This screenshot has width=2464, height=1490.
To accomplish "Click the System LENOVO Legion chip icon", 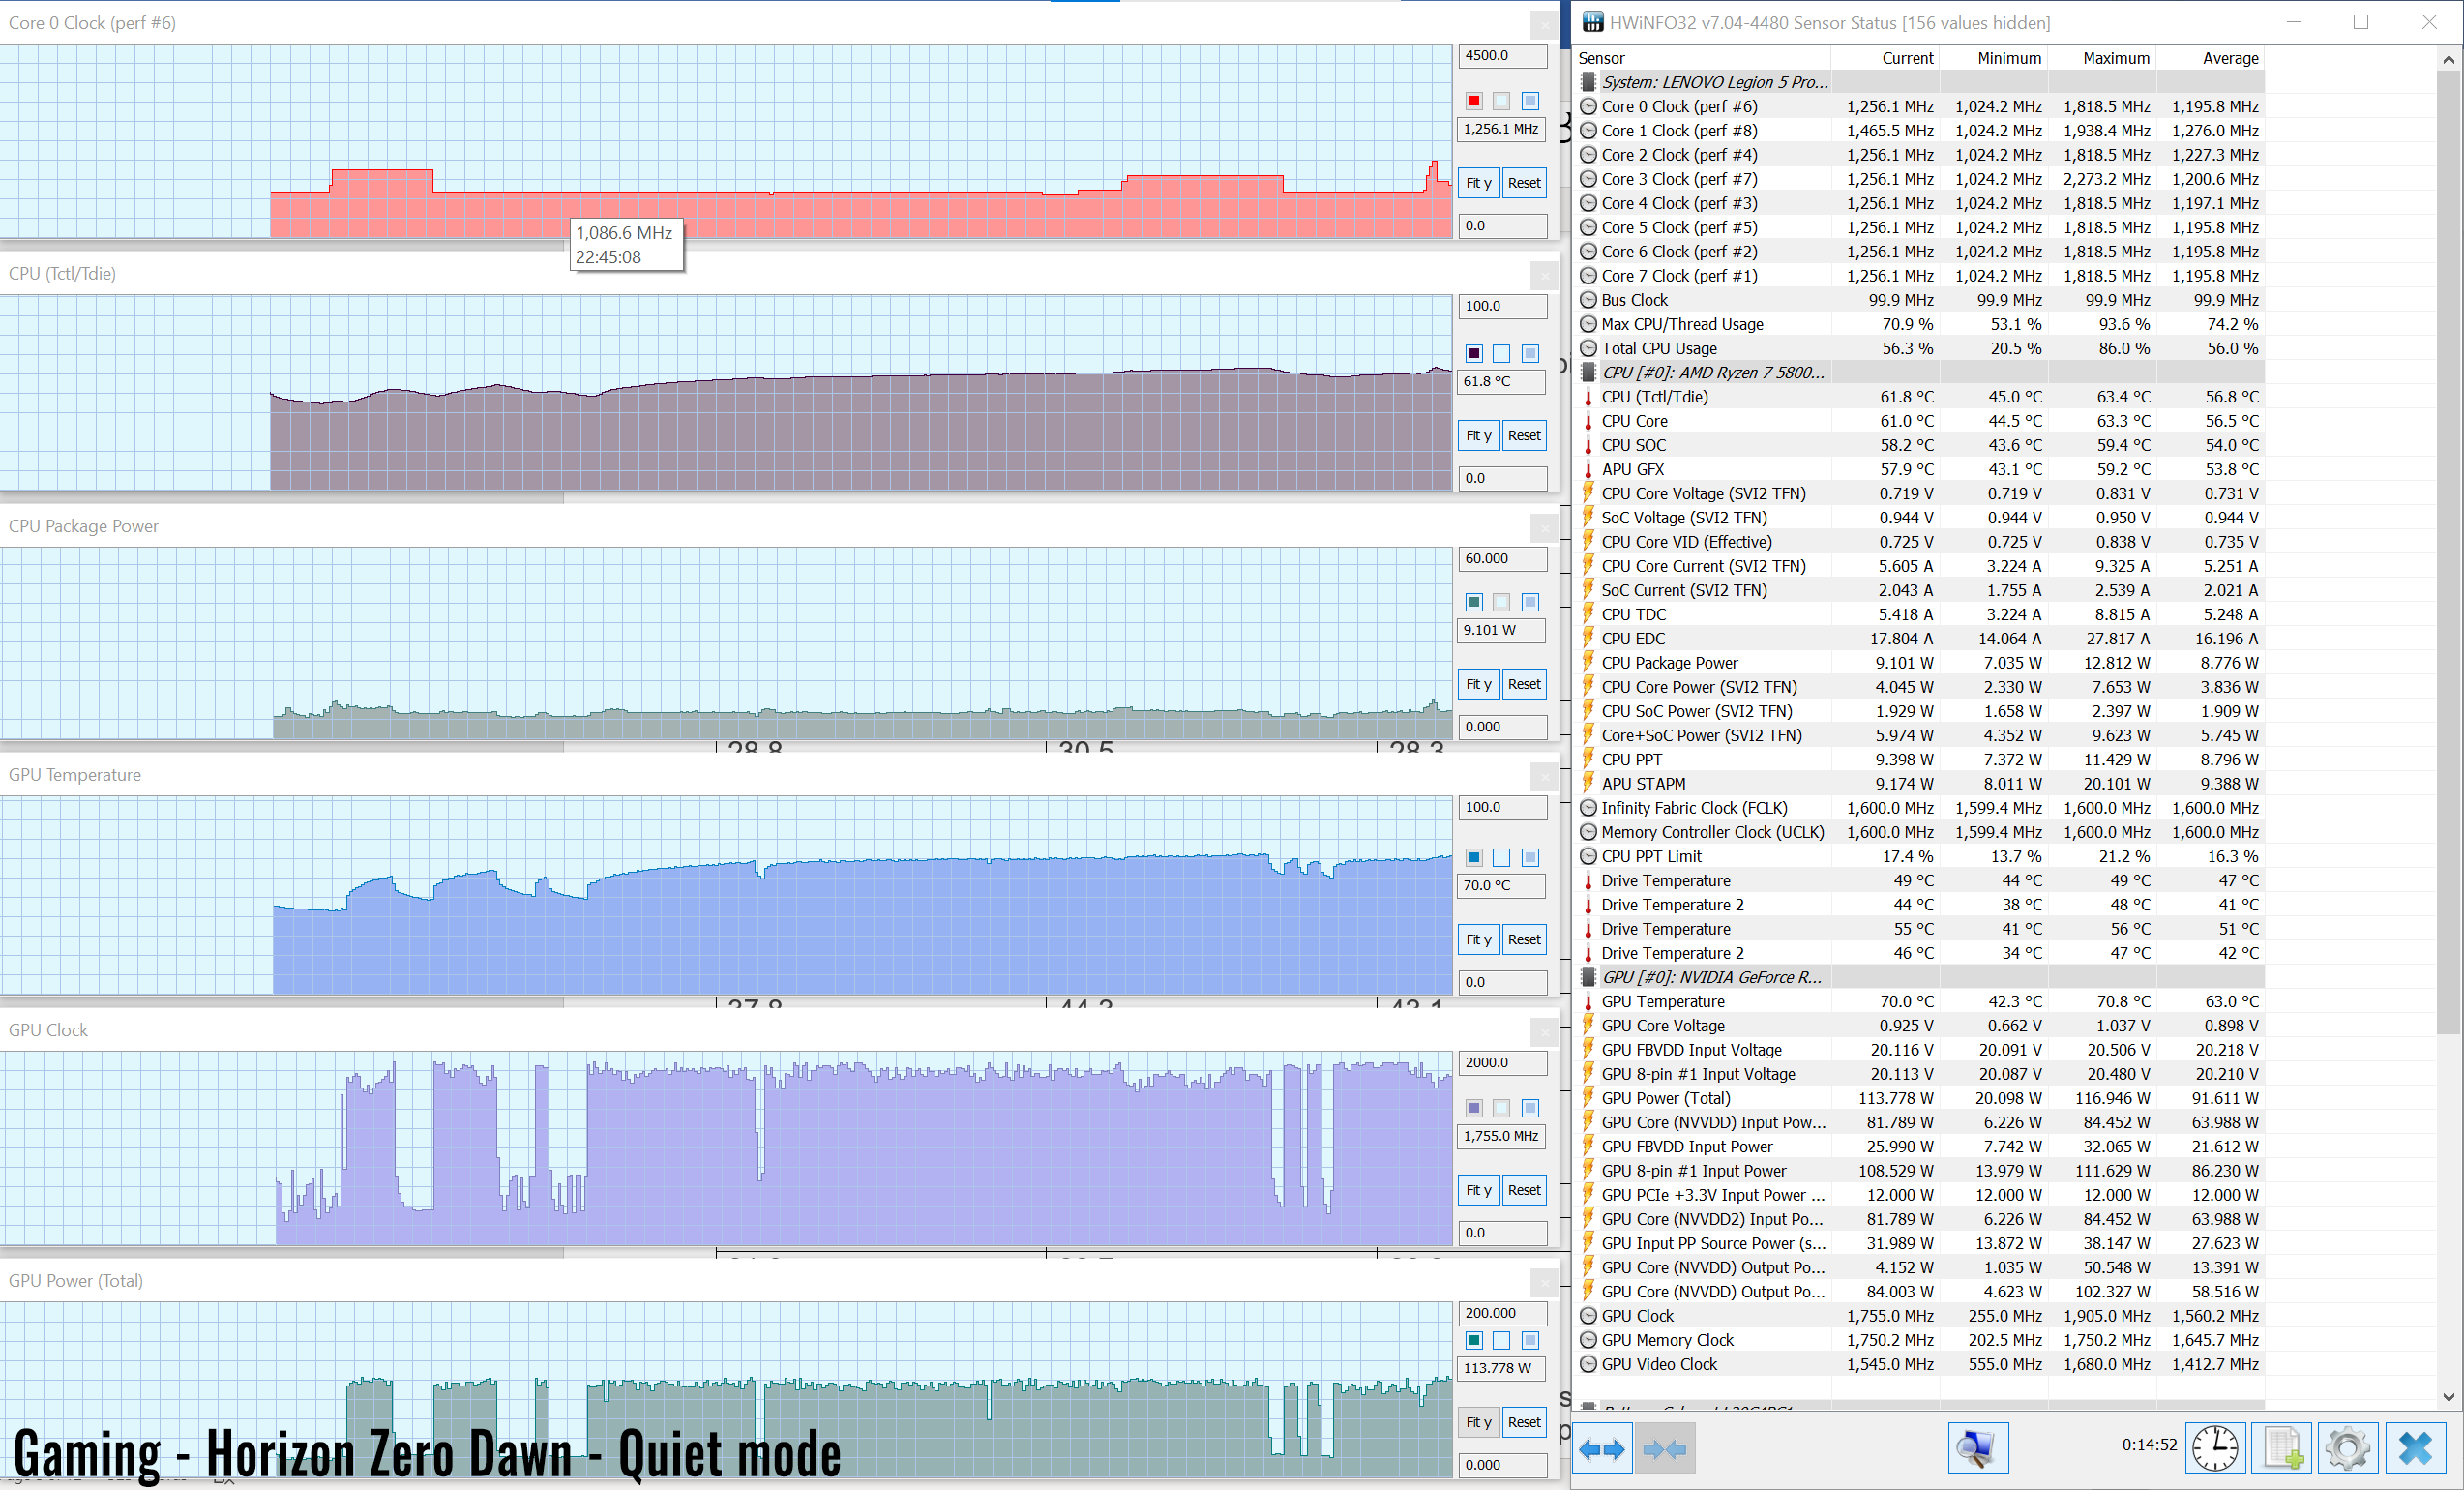I will point(1588,82).
